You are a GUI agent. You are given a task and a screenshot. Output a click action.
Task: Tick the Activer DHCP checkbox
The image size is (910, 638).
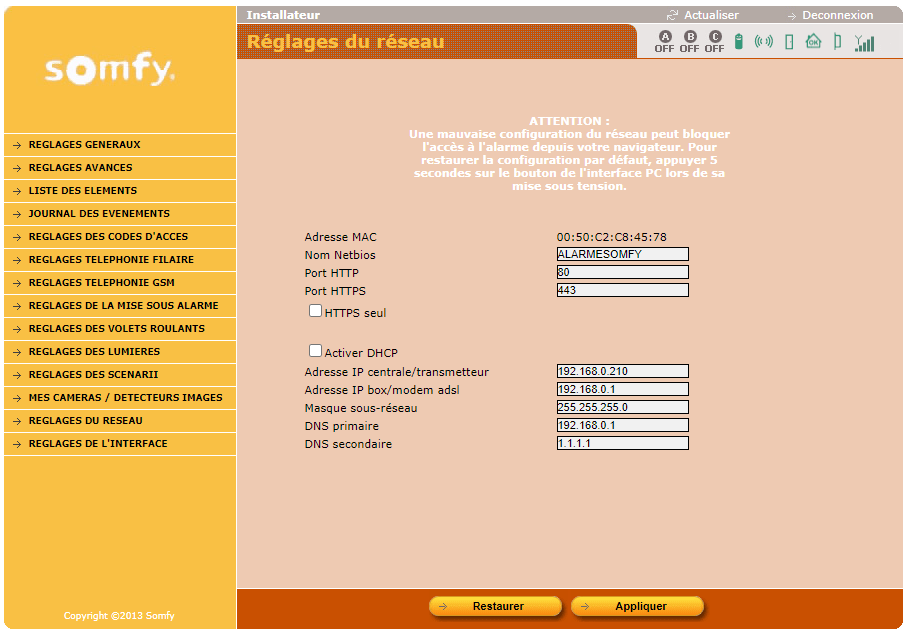pyautogui.click(x=315, y=351)
